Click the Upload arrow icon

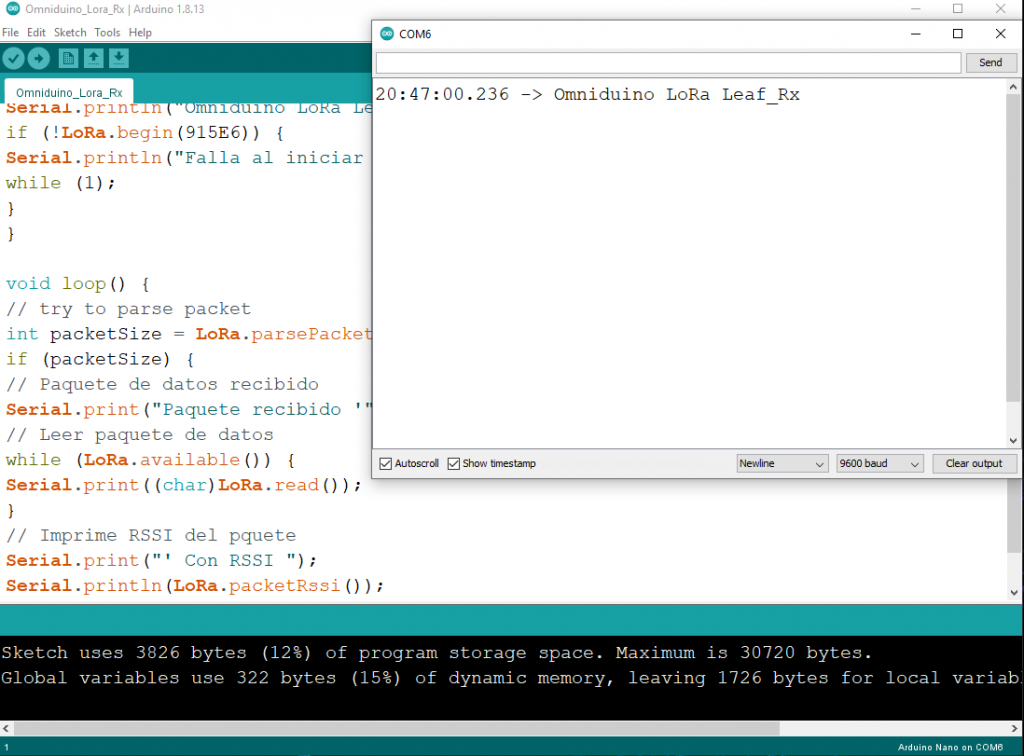[39, 59]
